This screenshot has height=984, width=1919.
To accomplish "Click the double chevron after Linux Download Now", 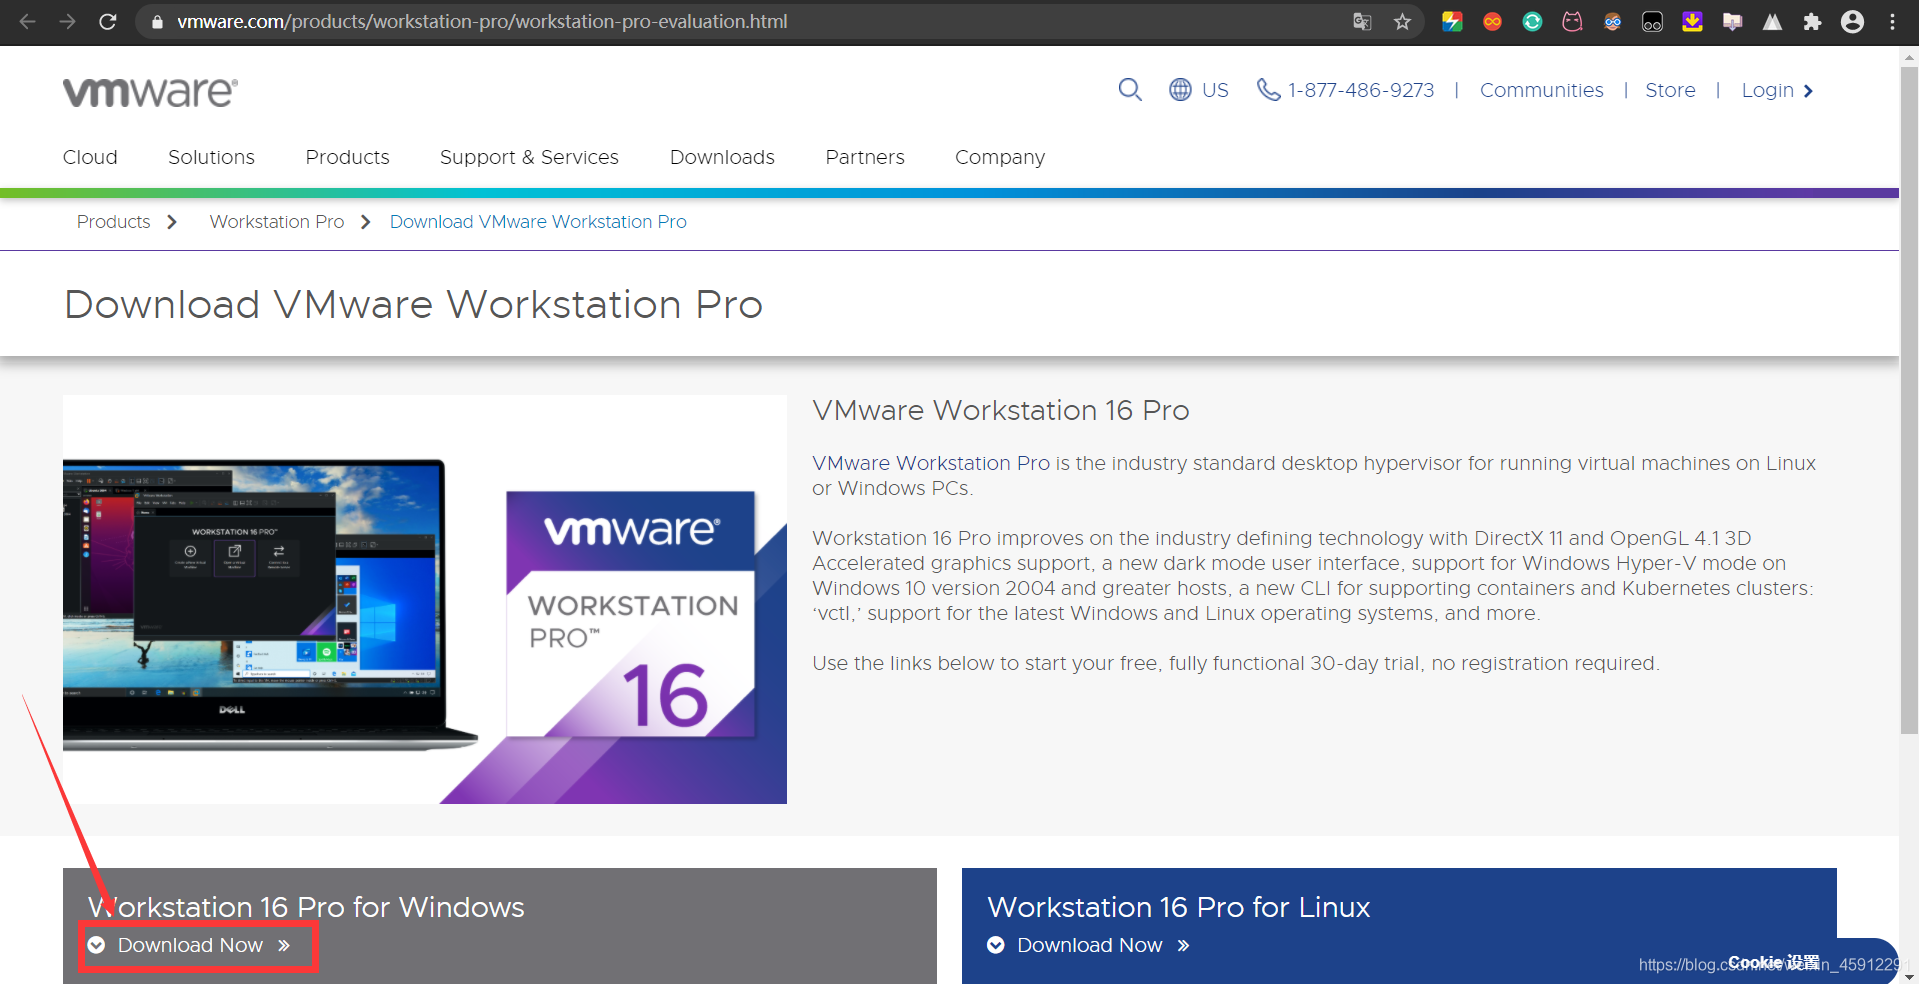I will [1184, 945].
